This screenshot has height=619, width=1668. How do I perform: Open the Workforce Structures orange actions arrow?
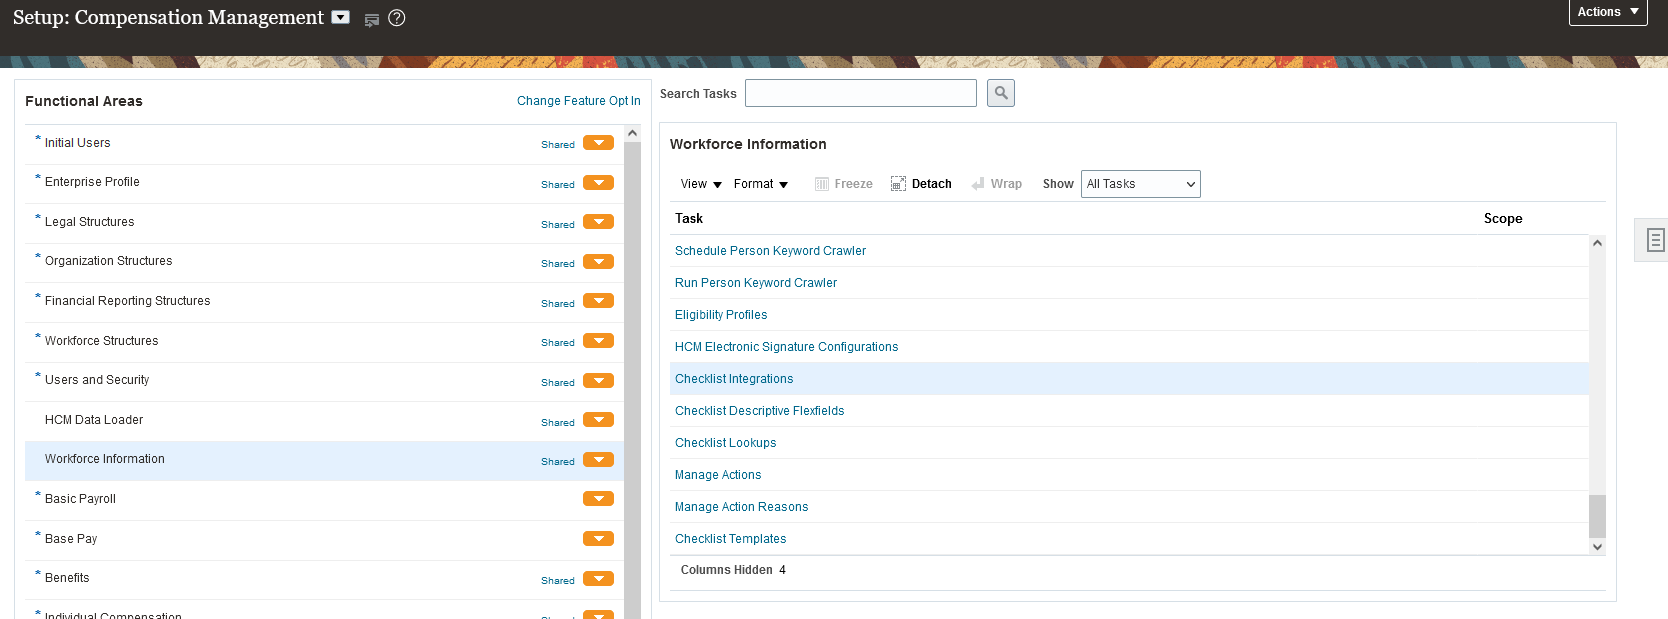coord(599,341)
